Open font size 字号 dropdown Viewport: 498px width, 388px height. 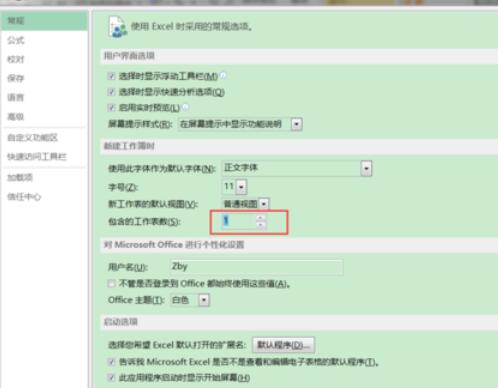pos(241,186)
